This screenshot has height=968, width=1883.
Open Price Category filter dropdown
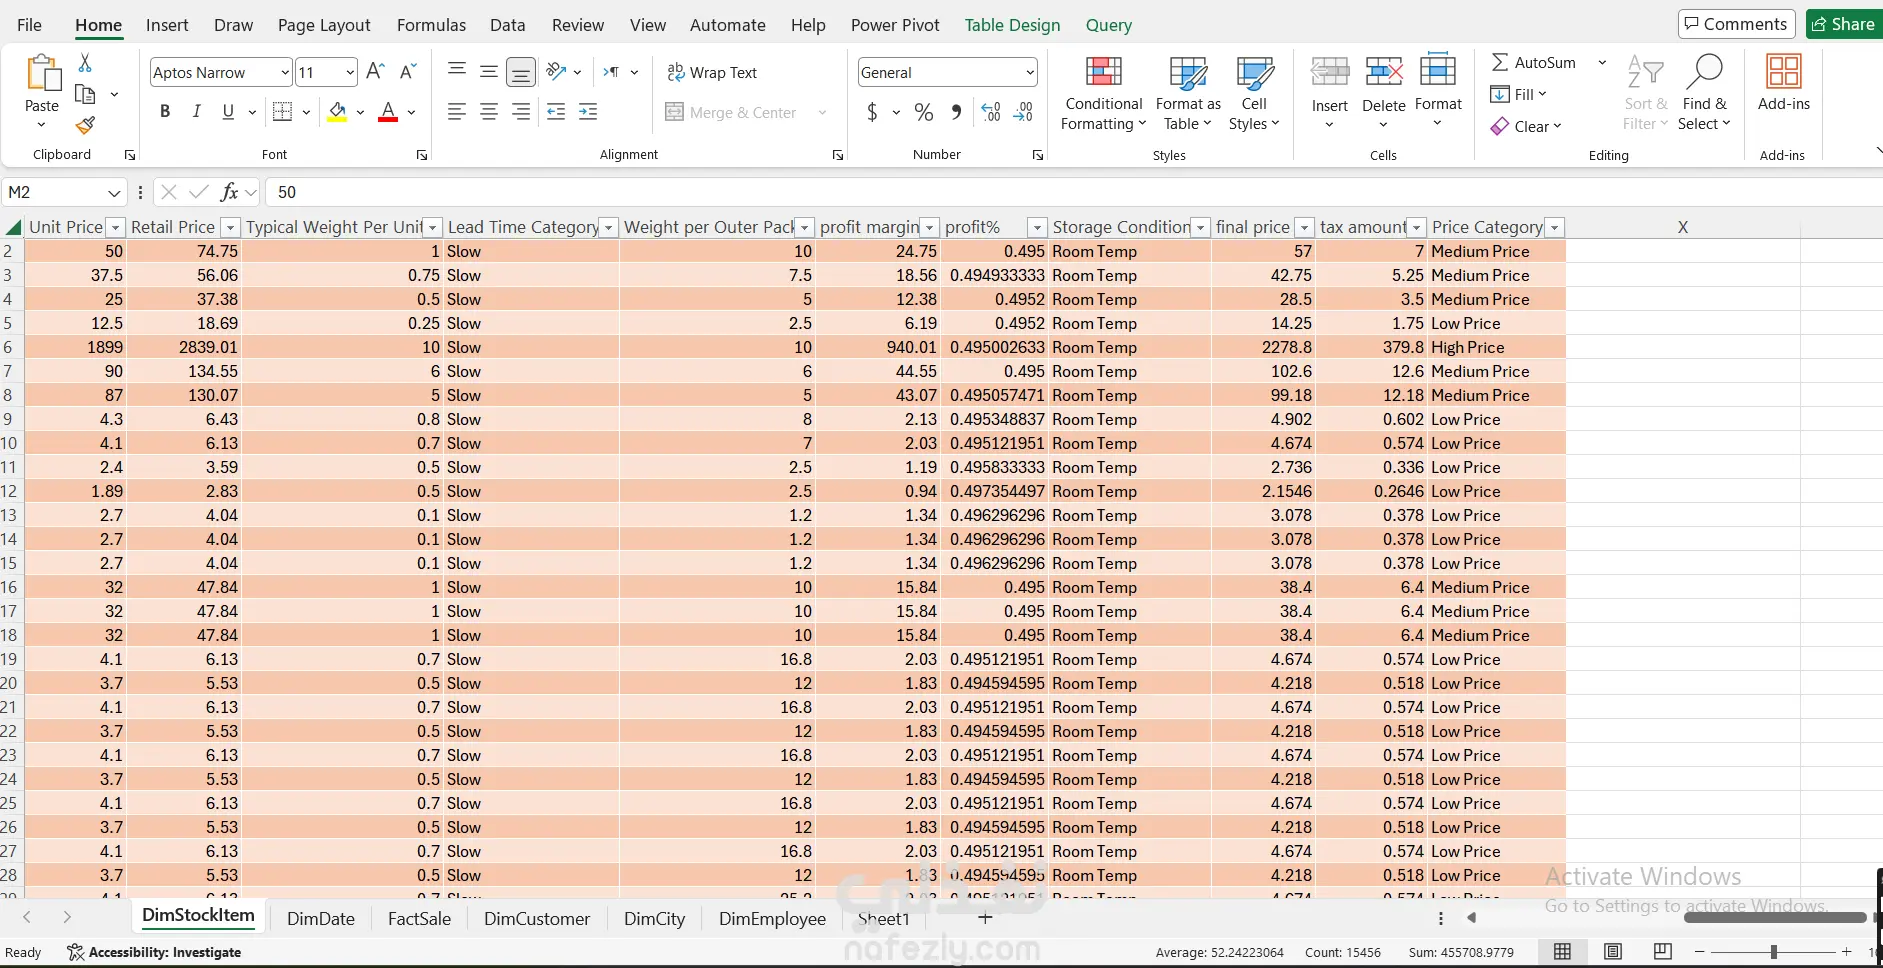pos(1554,228)
